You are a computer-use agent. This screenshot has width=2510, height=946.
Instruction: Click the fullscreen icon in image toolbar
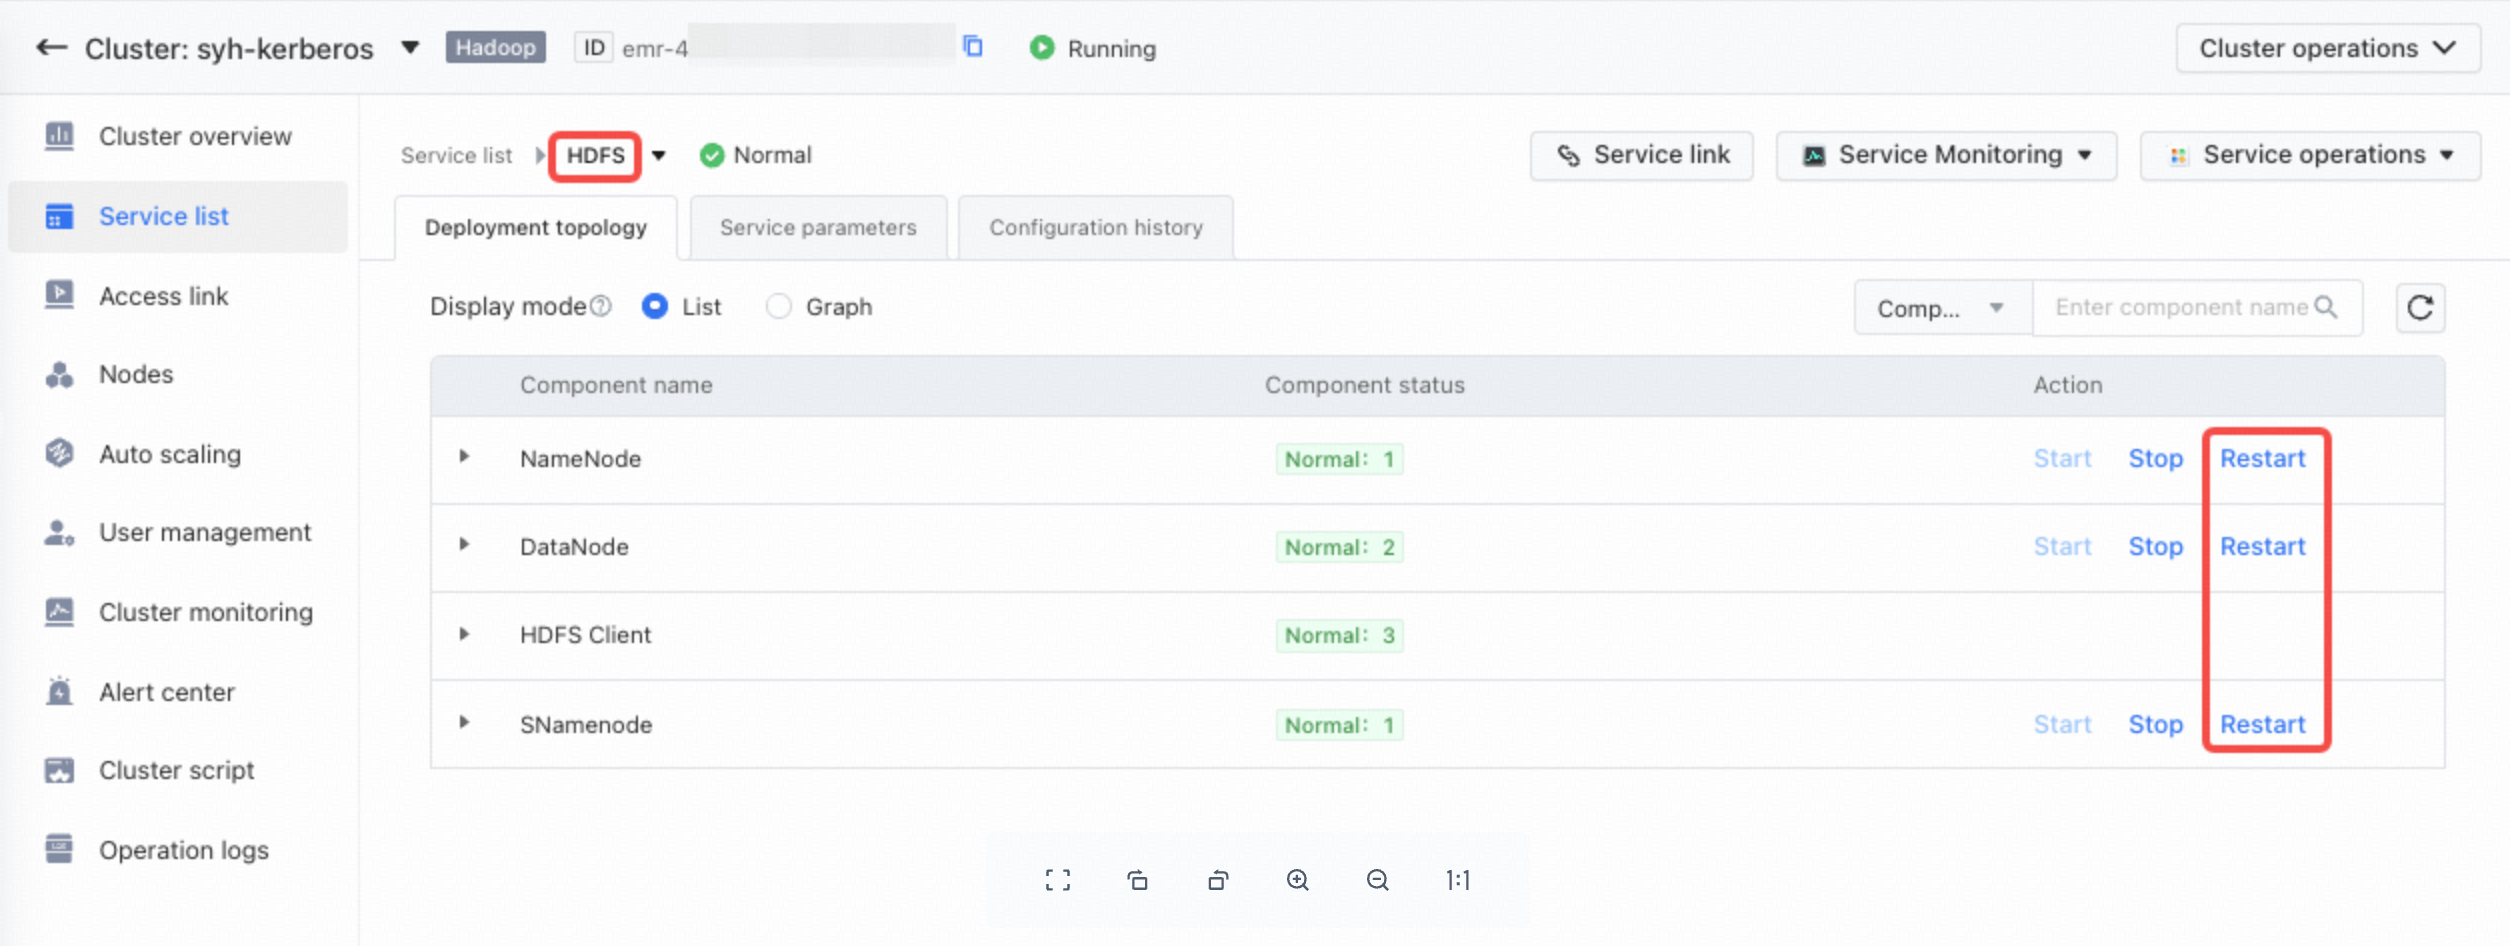click(x=1057, y=880)
